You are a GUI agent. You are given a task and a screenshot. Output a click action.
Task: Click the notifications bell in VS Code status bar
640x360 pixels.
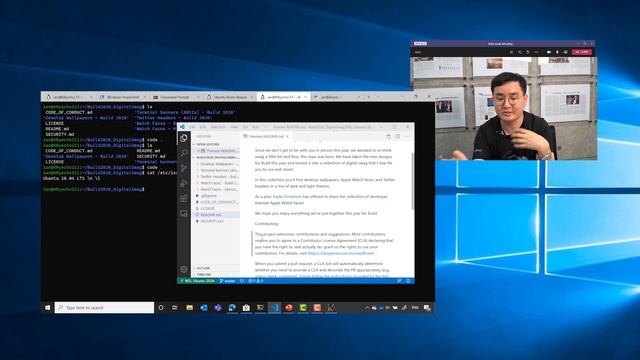(408, 281)
